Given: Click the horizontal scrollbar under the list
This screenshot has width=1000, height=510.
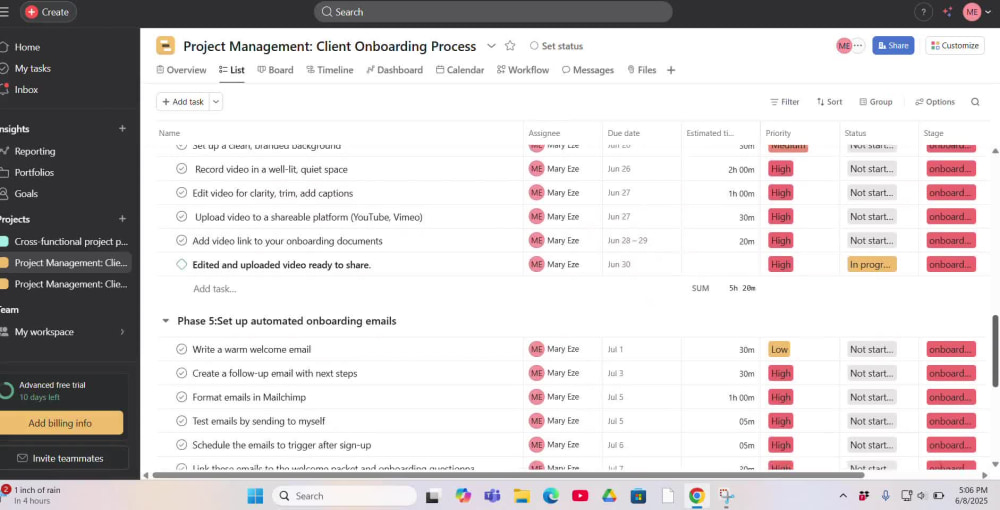Looking at the screenshot, I should pyautogui.click(x=508, y=475).
